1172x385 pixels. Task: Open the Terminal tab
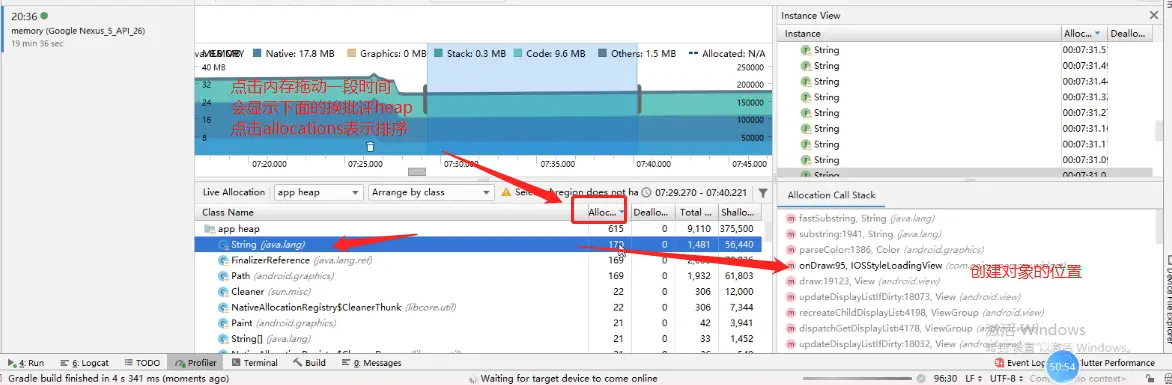[x=255, y=363]
